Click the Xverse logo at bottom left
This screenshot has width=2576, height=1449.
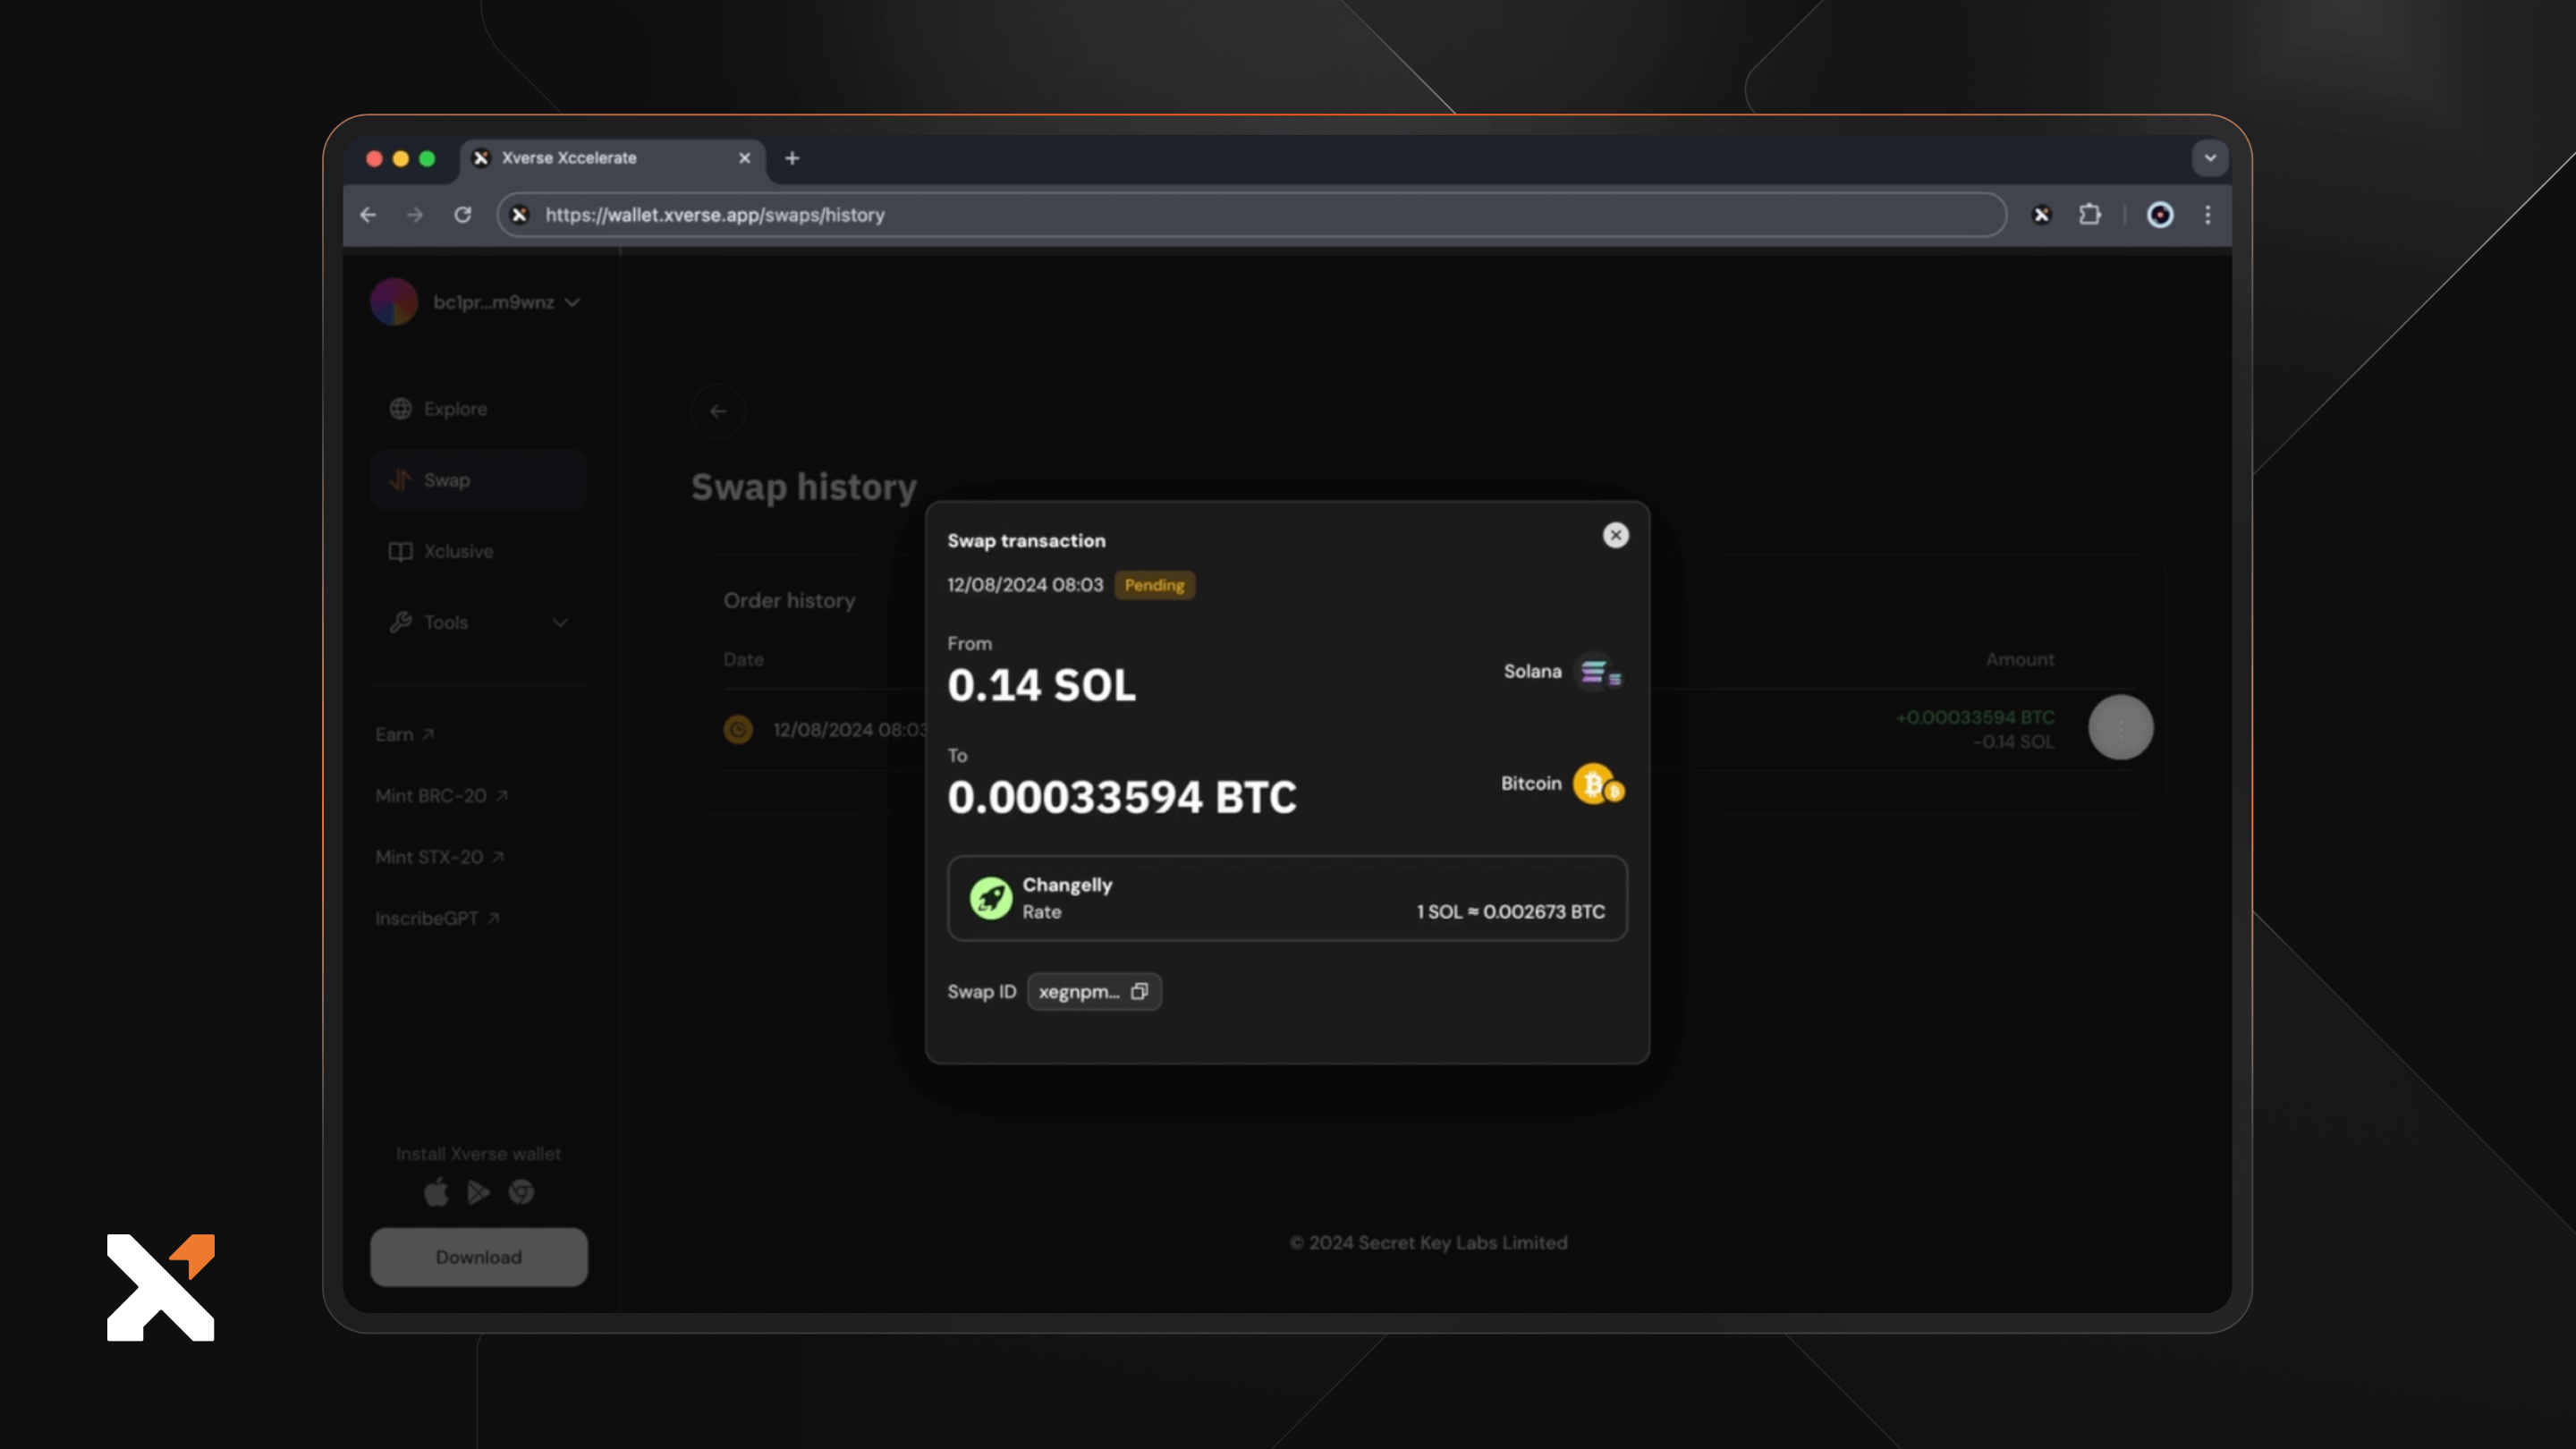pos(161,1287)
